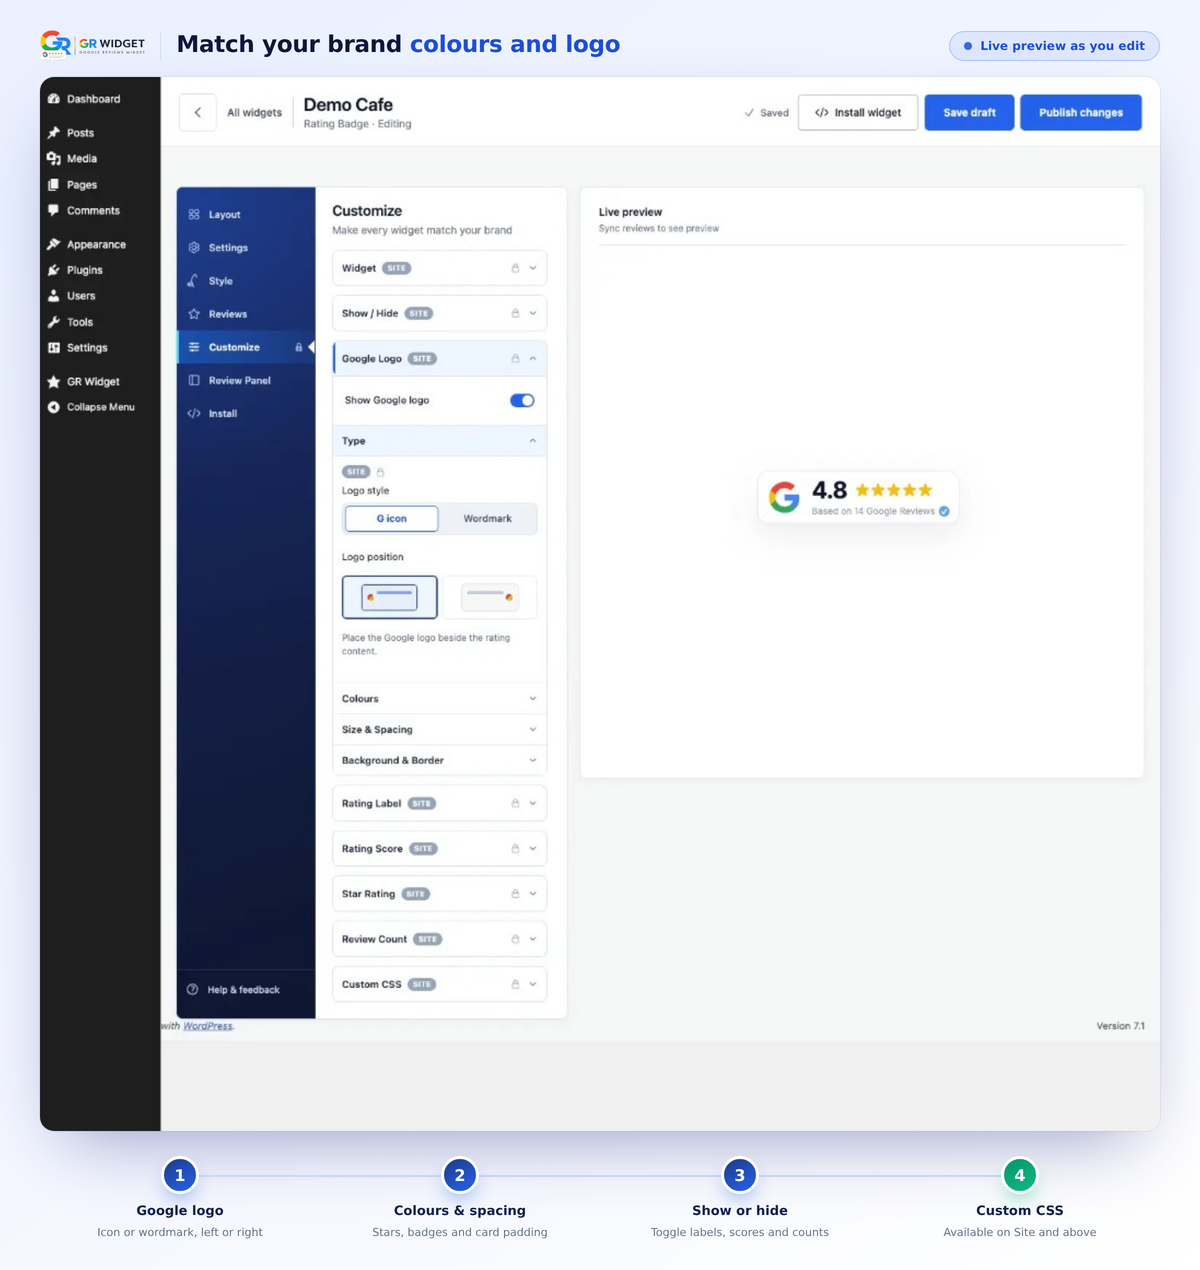Click the Version 7.1 text
The width and height of the screenshot is (1200, 1270).
point(1120,1027)
